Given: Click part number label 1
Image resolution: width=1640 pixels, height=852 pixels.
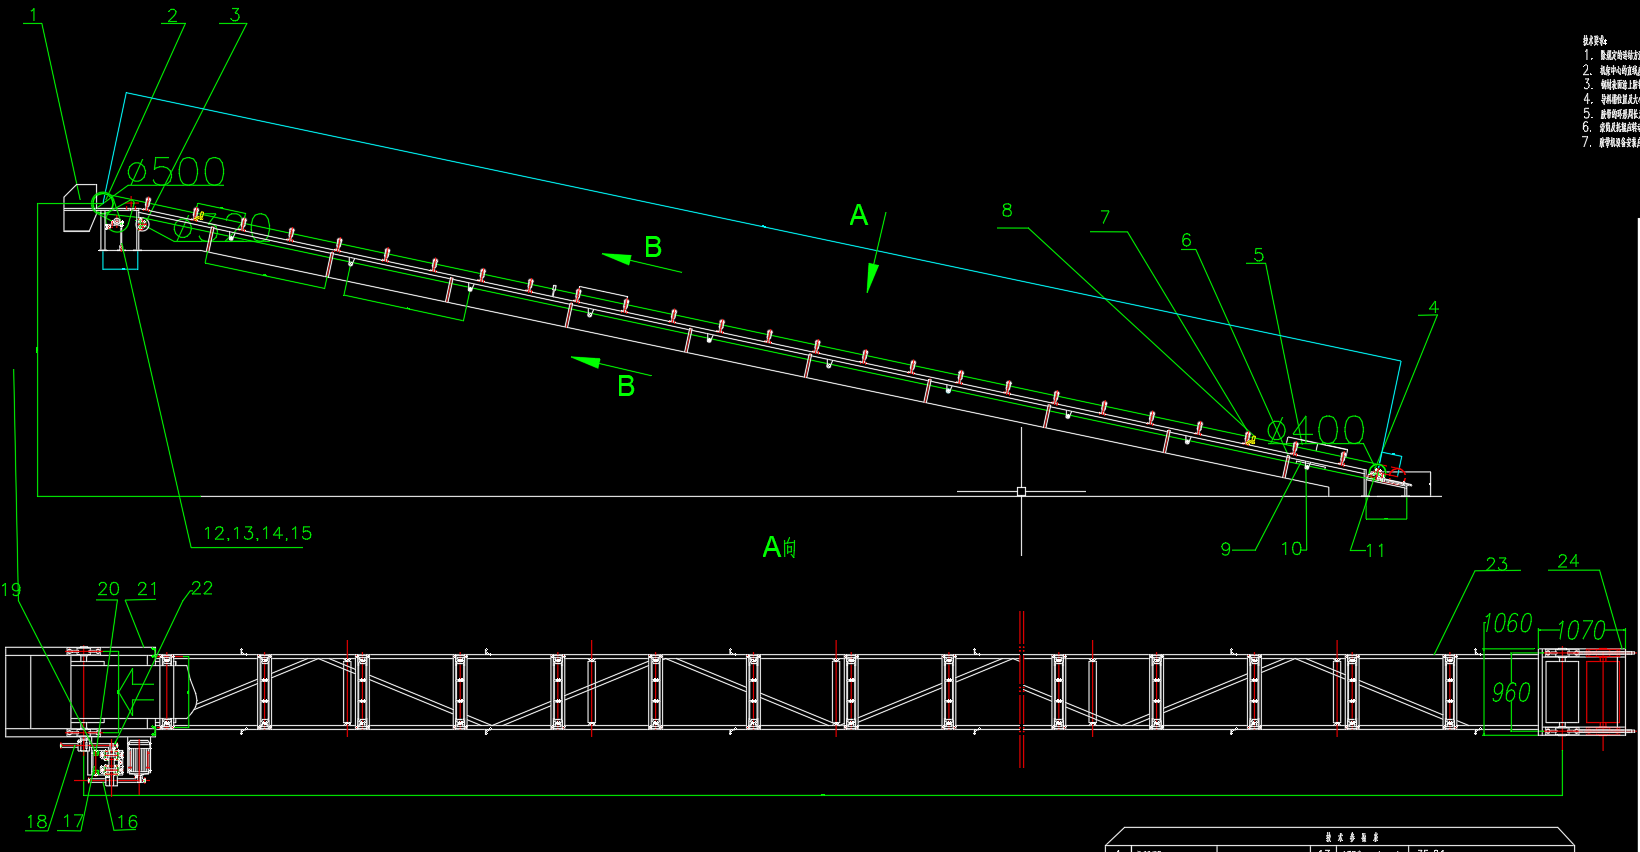Looking at the screenshot, I should [x=34, y=15].
